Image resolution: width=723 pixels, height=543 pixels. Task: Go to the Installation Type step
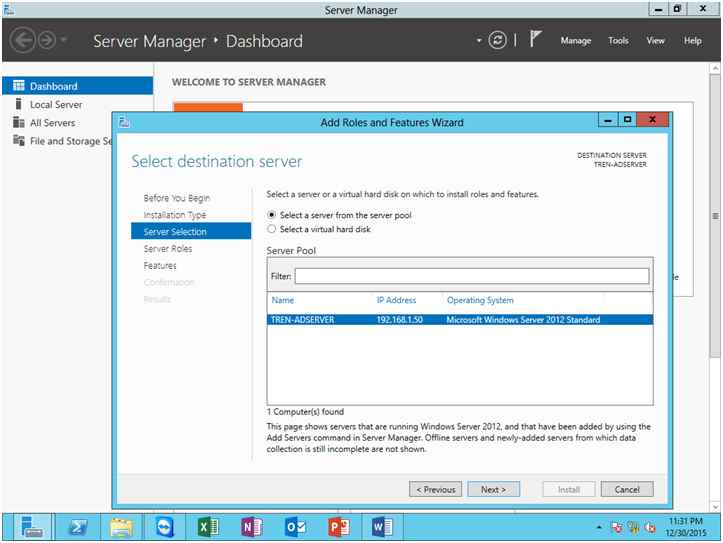(x=175, y=215)
